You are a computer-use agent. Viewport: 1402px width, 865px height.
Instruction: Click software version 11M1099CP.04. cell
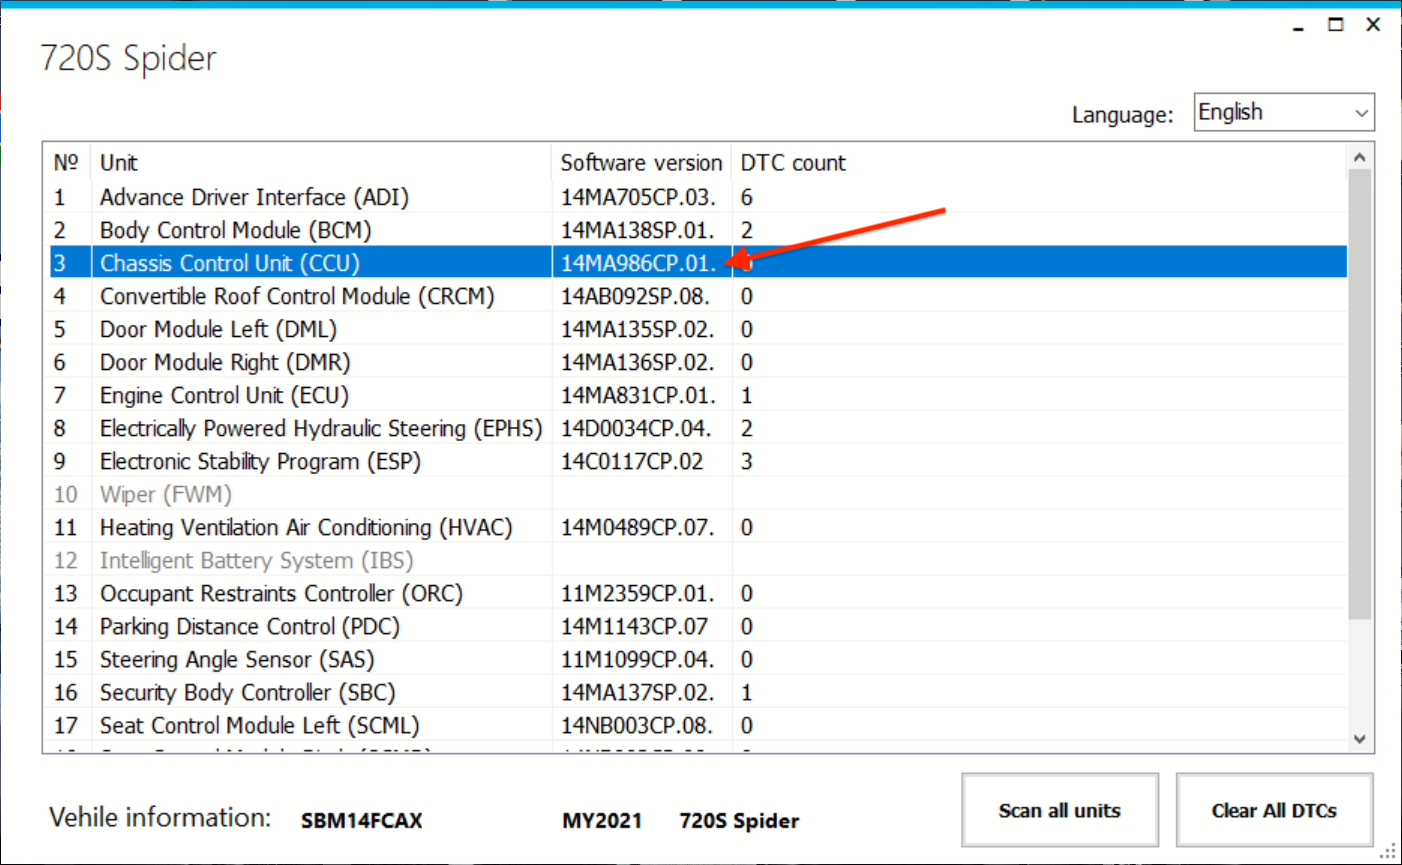point(638,659)
